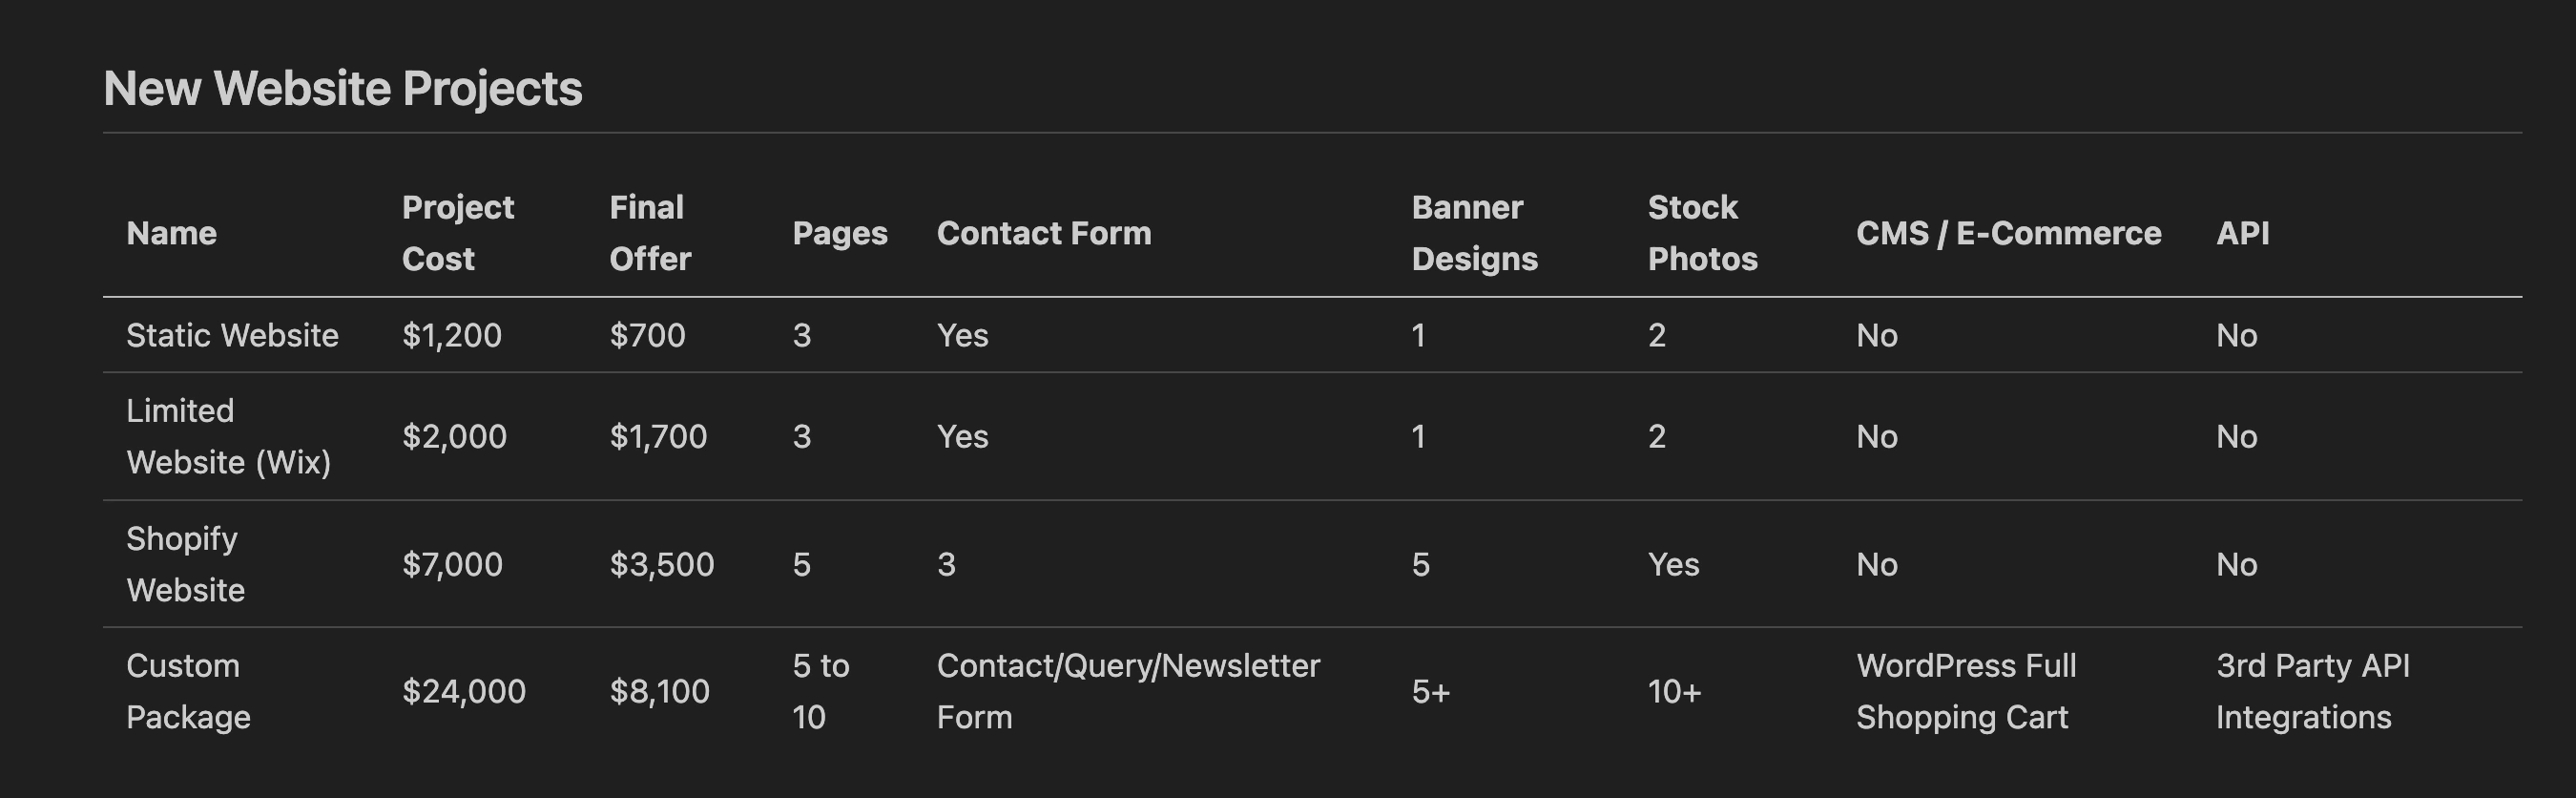Select the Custom Package name cell
This screenshot has height=798, width=2576.
188,691
